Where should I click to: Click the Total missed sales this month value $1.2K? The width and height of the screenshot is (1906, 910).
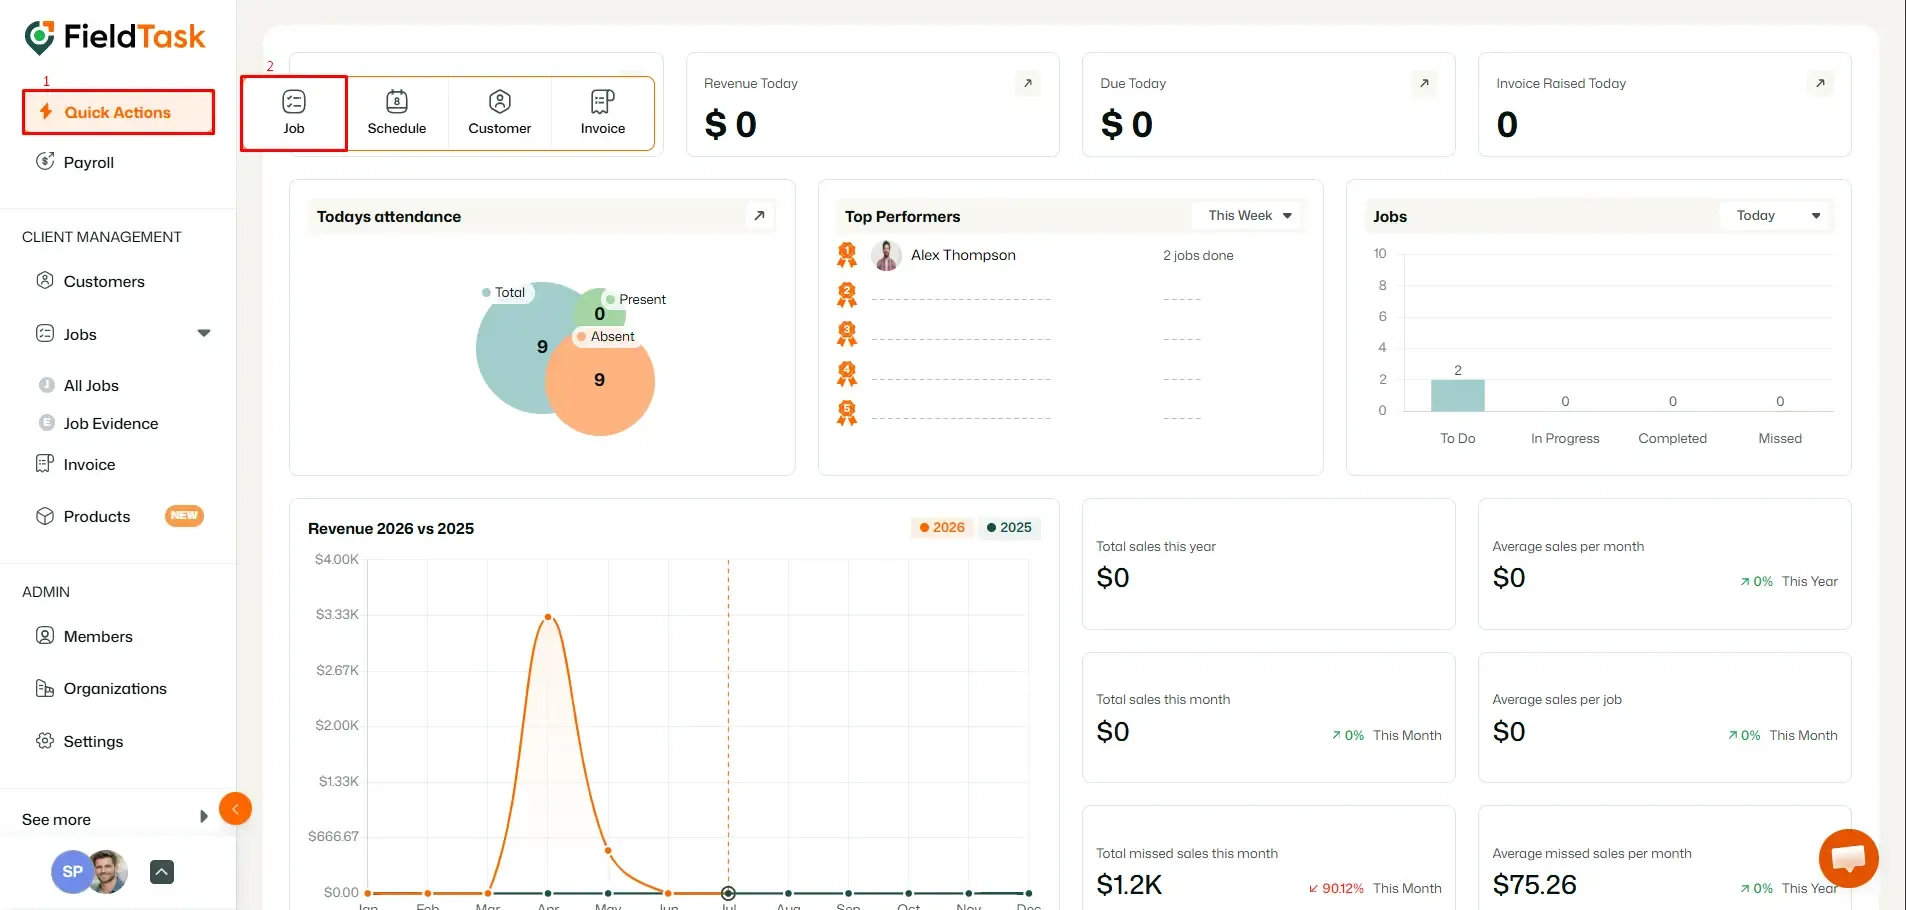coord(1129,885)
